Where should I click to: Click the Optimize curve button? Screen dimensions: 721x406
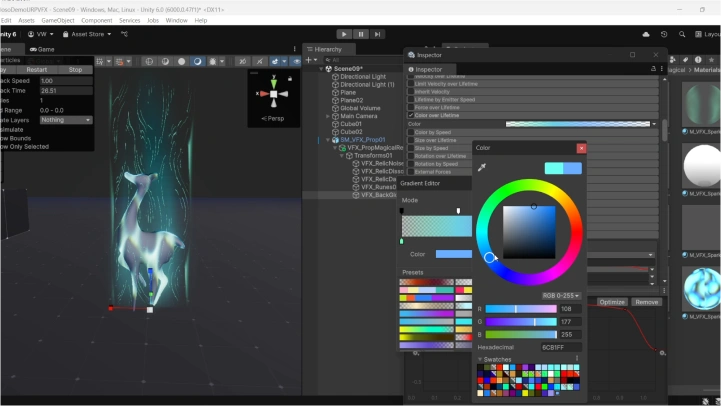(x=612, y=302)
